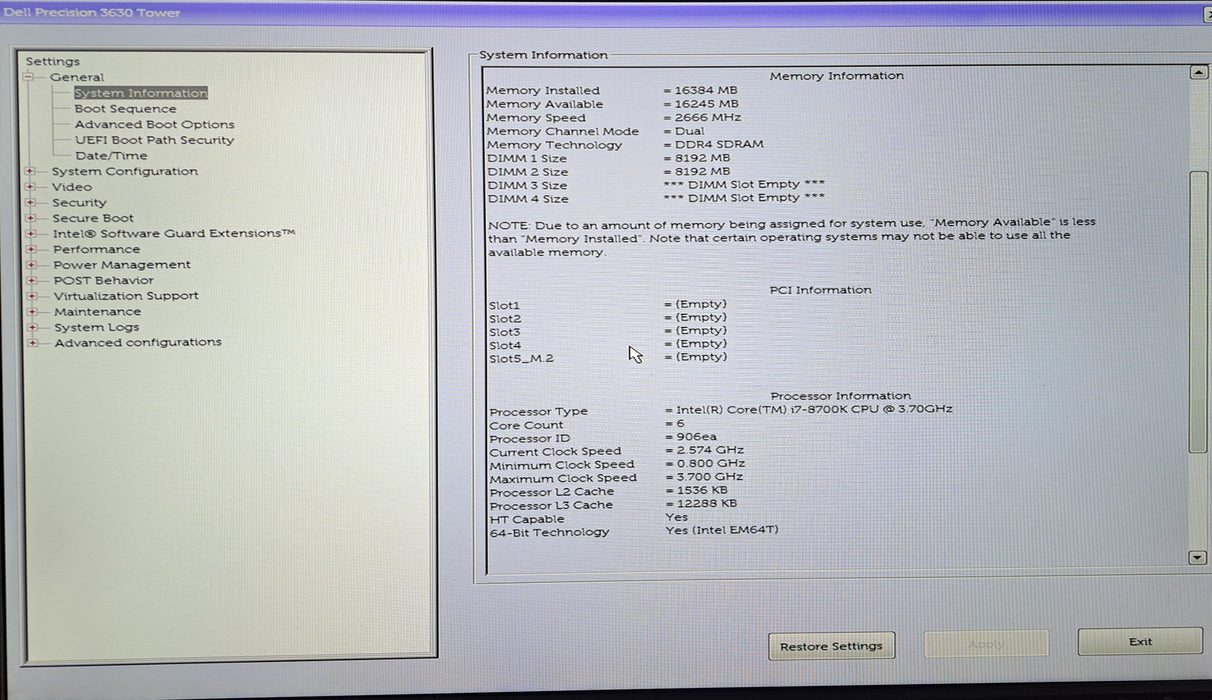
Task: Expand the POST Behavior node
Action: (32, 280)
